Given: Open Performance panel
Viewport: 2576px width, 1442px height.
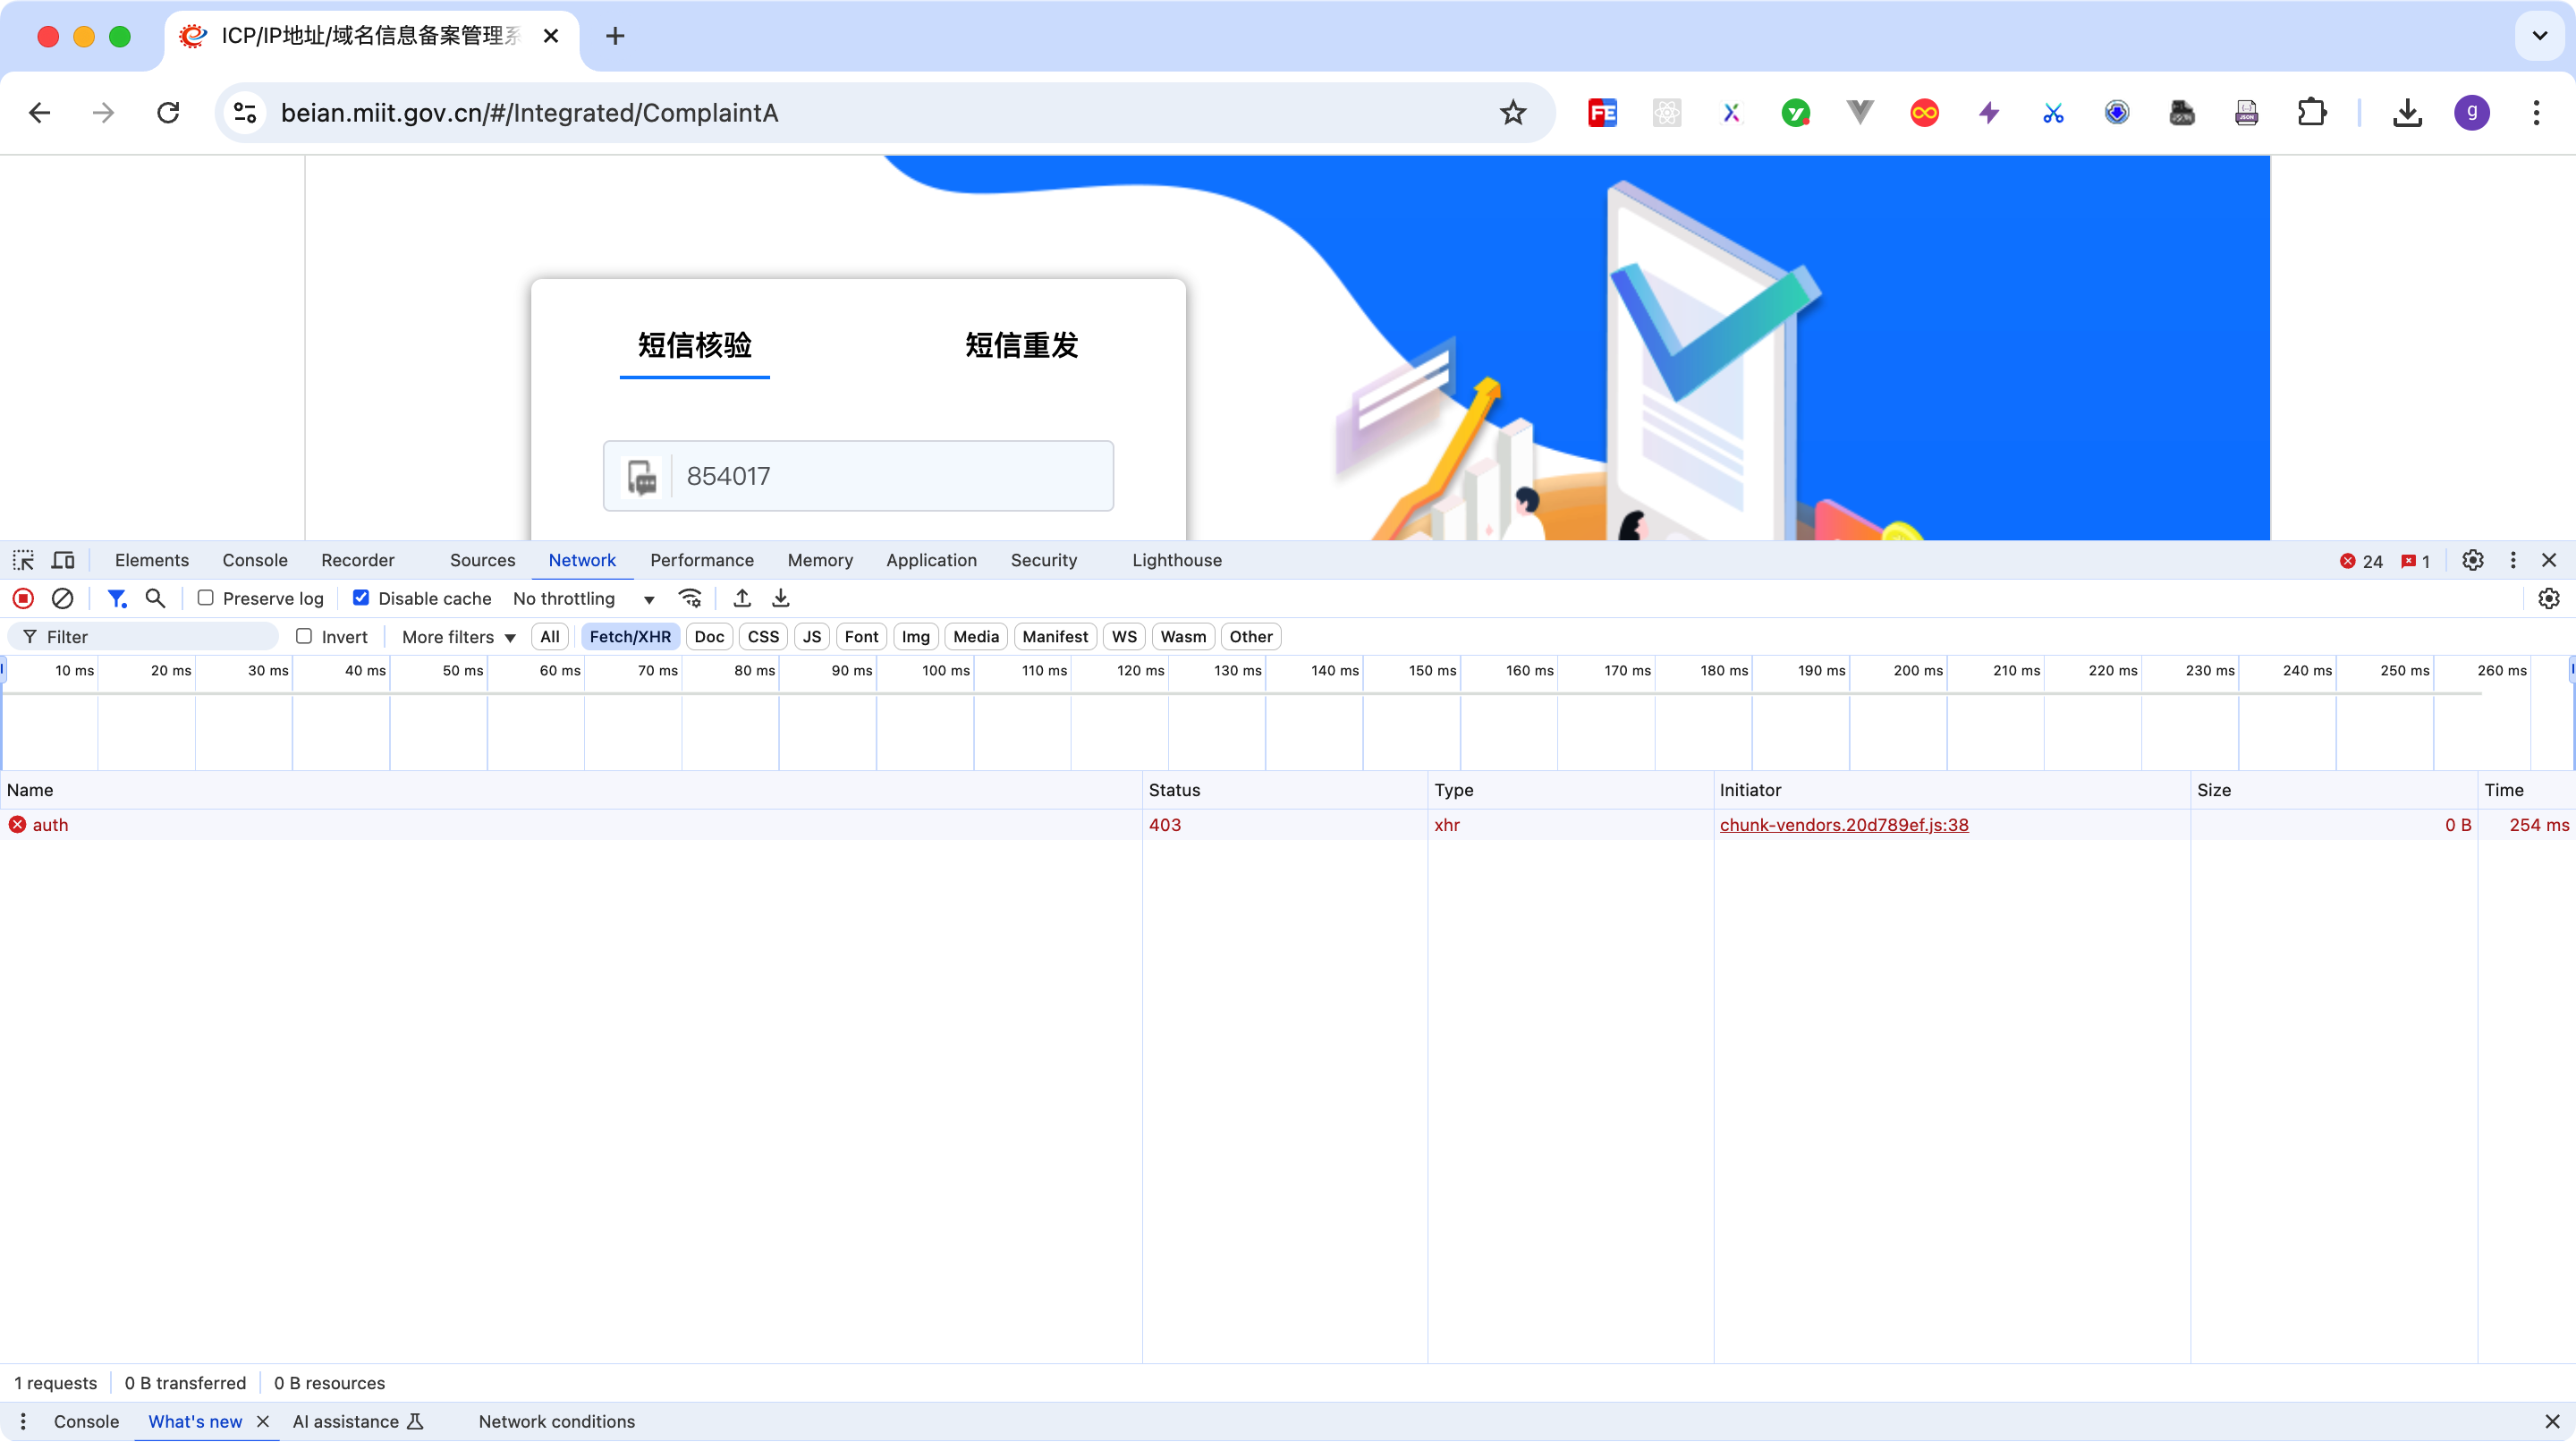Looking at the screenshot, I should 702,560.
